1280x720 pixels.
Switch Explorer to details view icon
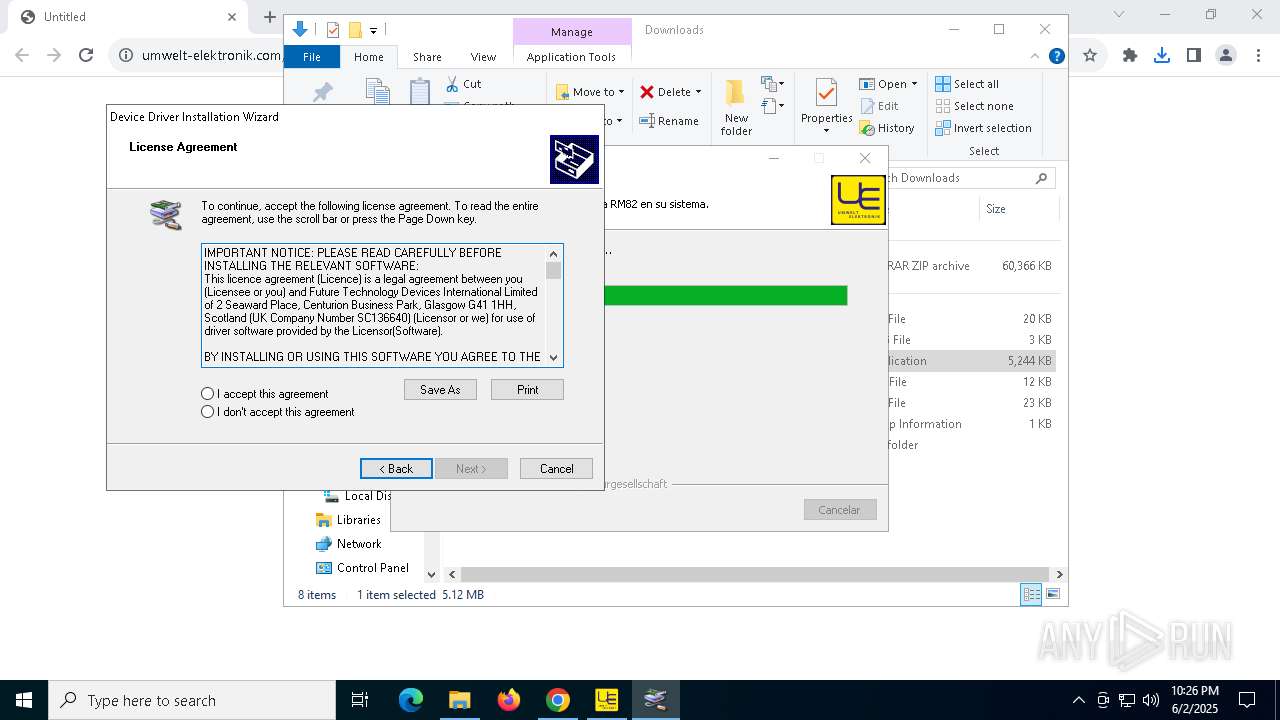pyautogui.click(x=1030, y=595)
